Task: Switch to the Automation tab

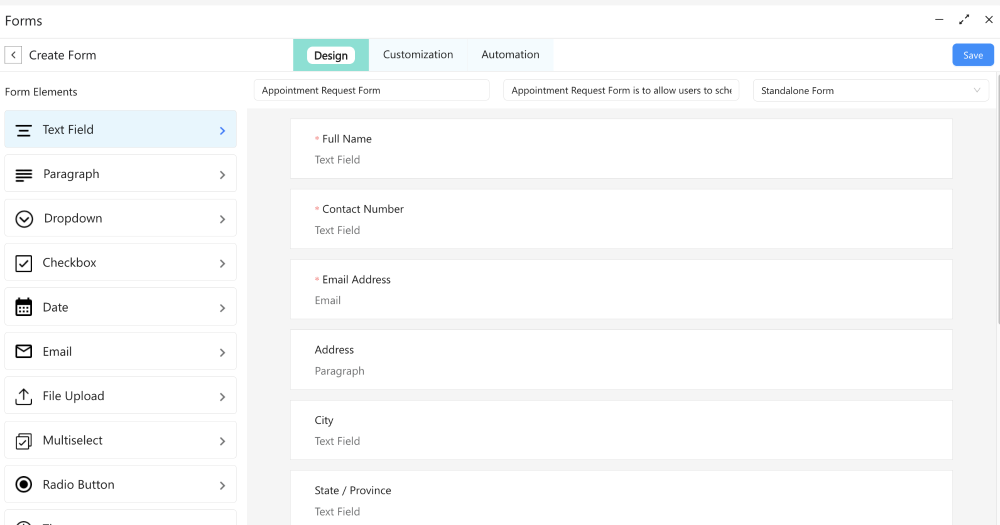Action: click(510, 55)
